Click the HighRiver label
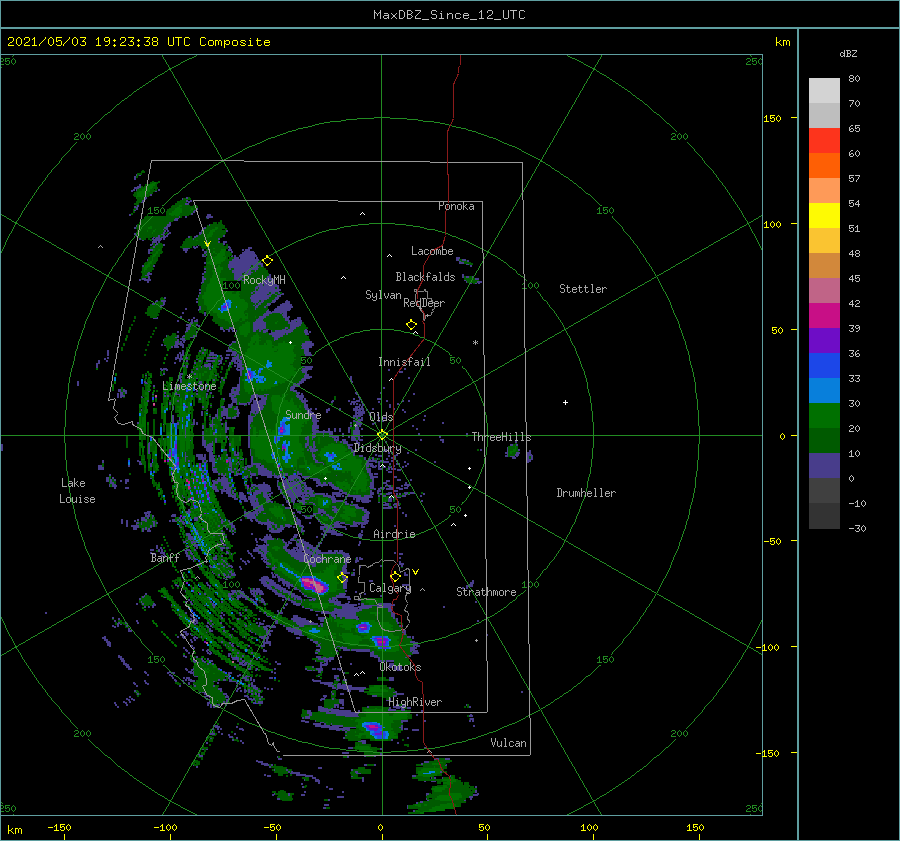900x841 pixels. pyautogui.click(x=415, y=702)
